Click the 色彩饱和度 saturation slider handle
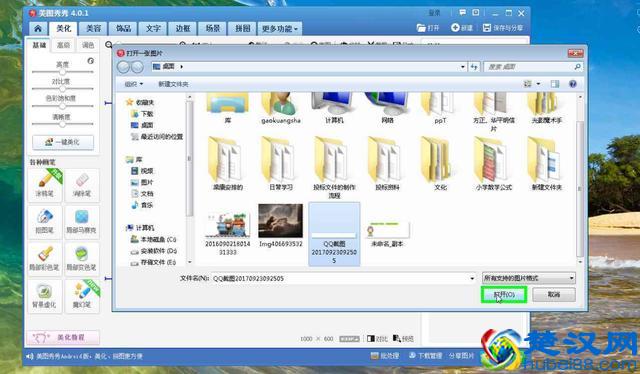 click(x=62, y=106)
